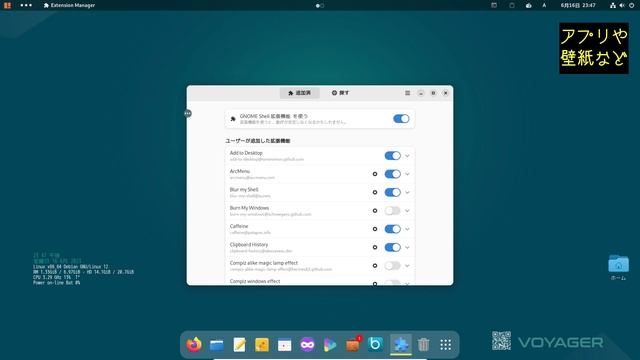This screenshot has width=640, height=360.
Task: Expand Compiz alike magic lamp effect chevron
Action: pos(407,266)
